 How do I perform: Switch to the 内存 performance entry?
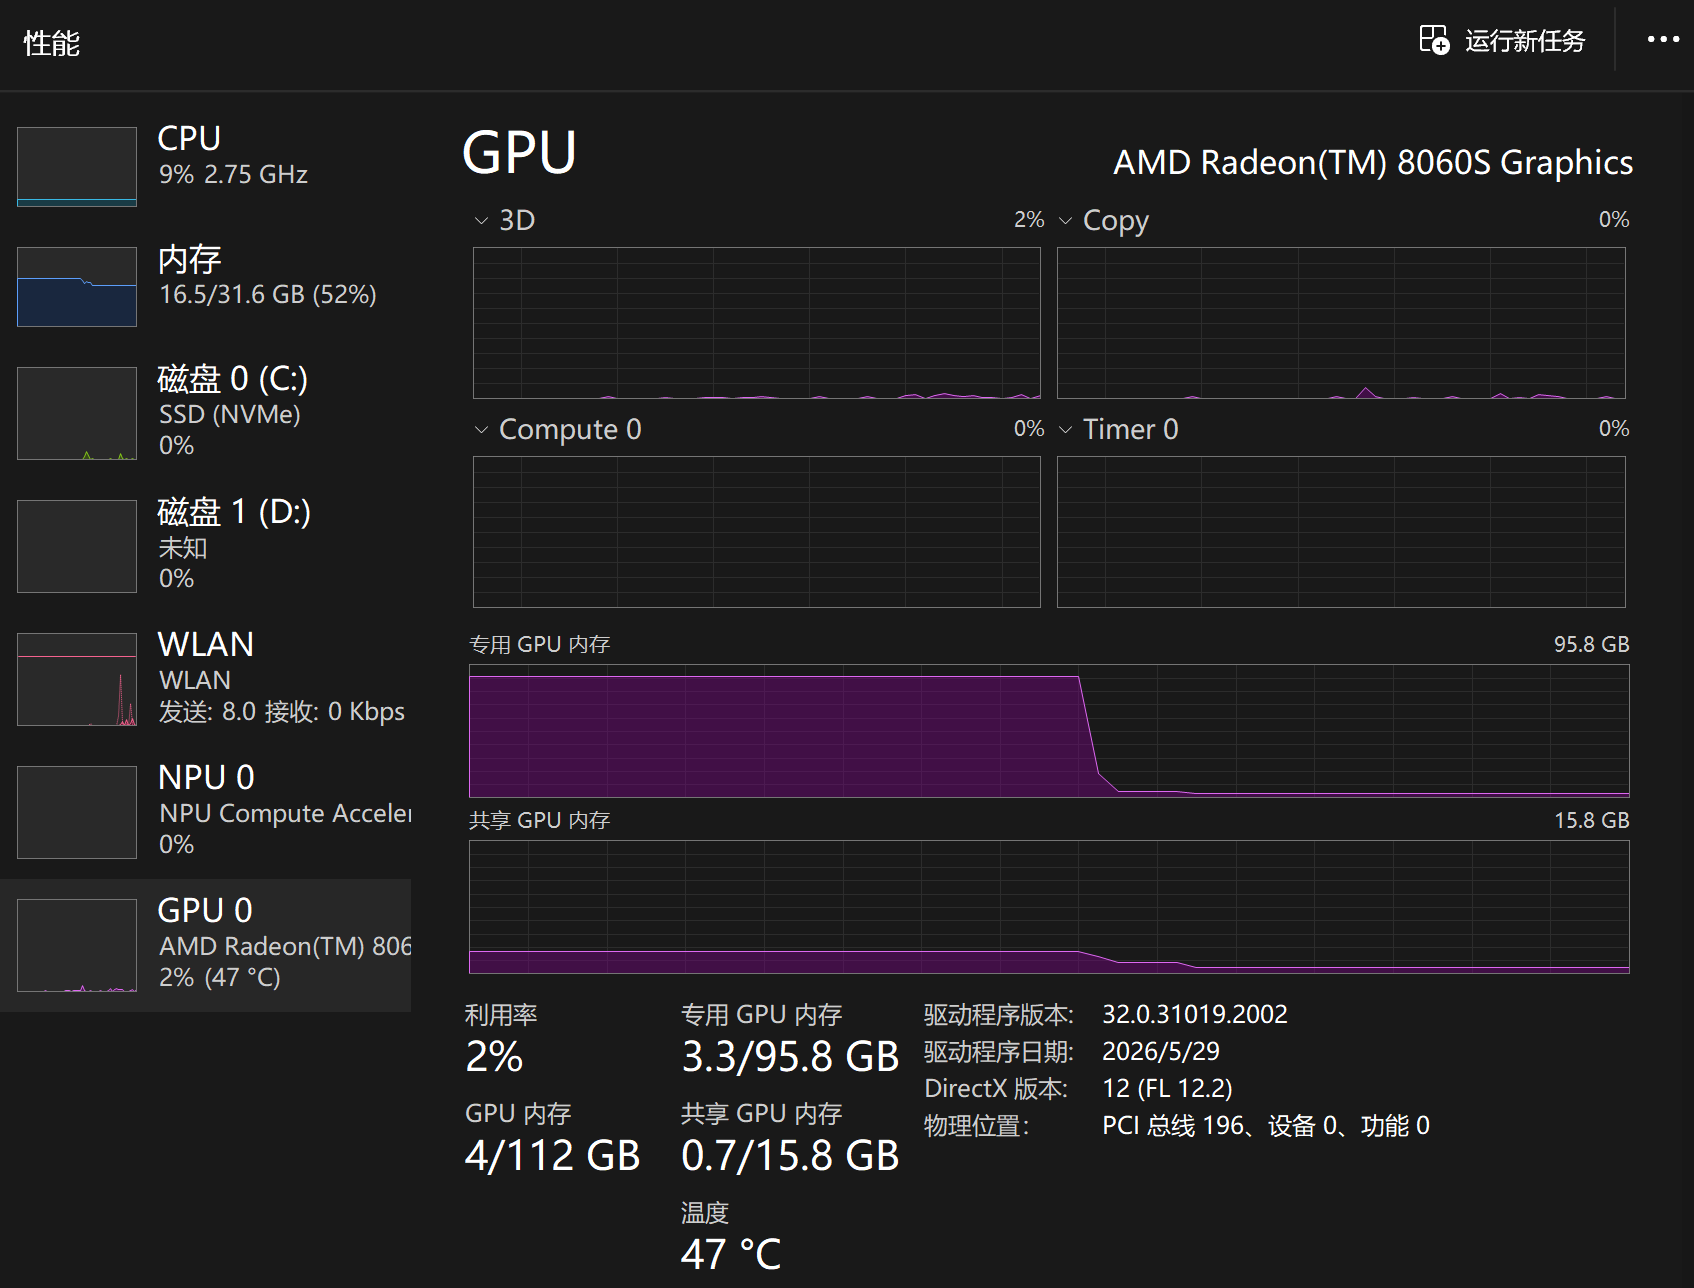coord(205,287)
